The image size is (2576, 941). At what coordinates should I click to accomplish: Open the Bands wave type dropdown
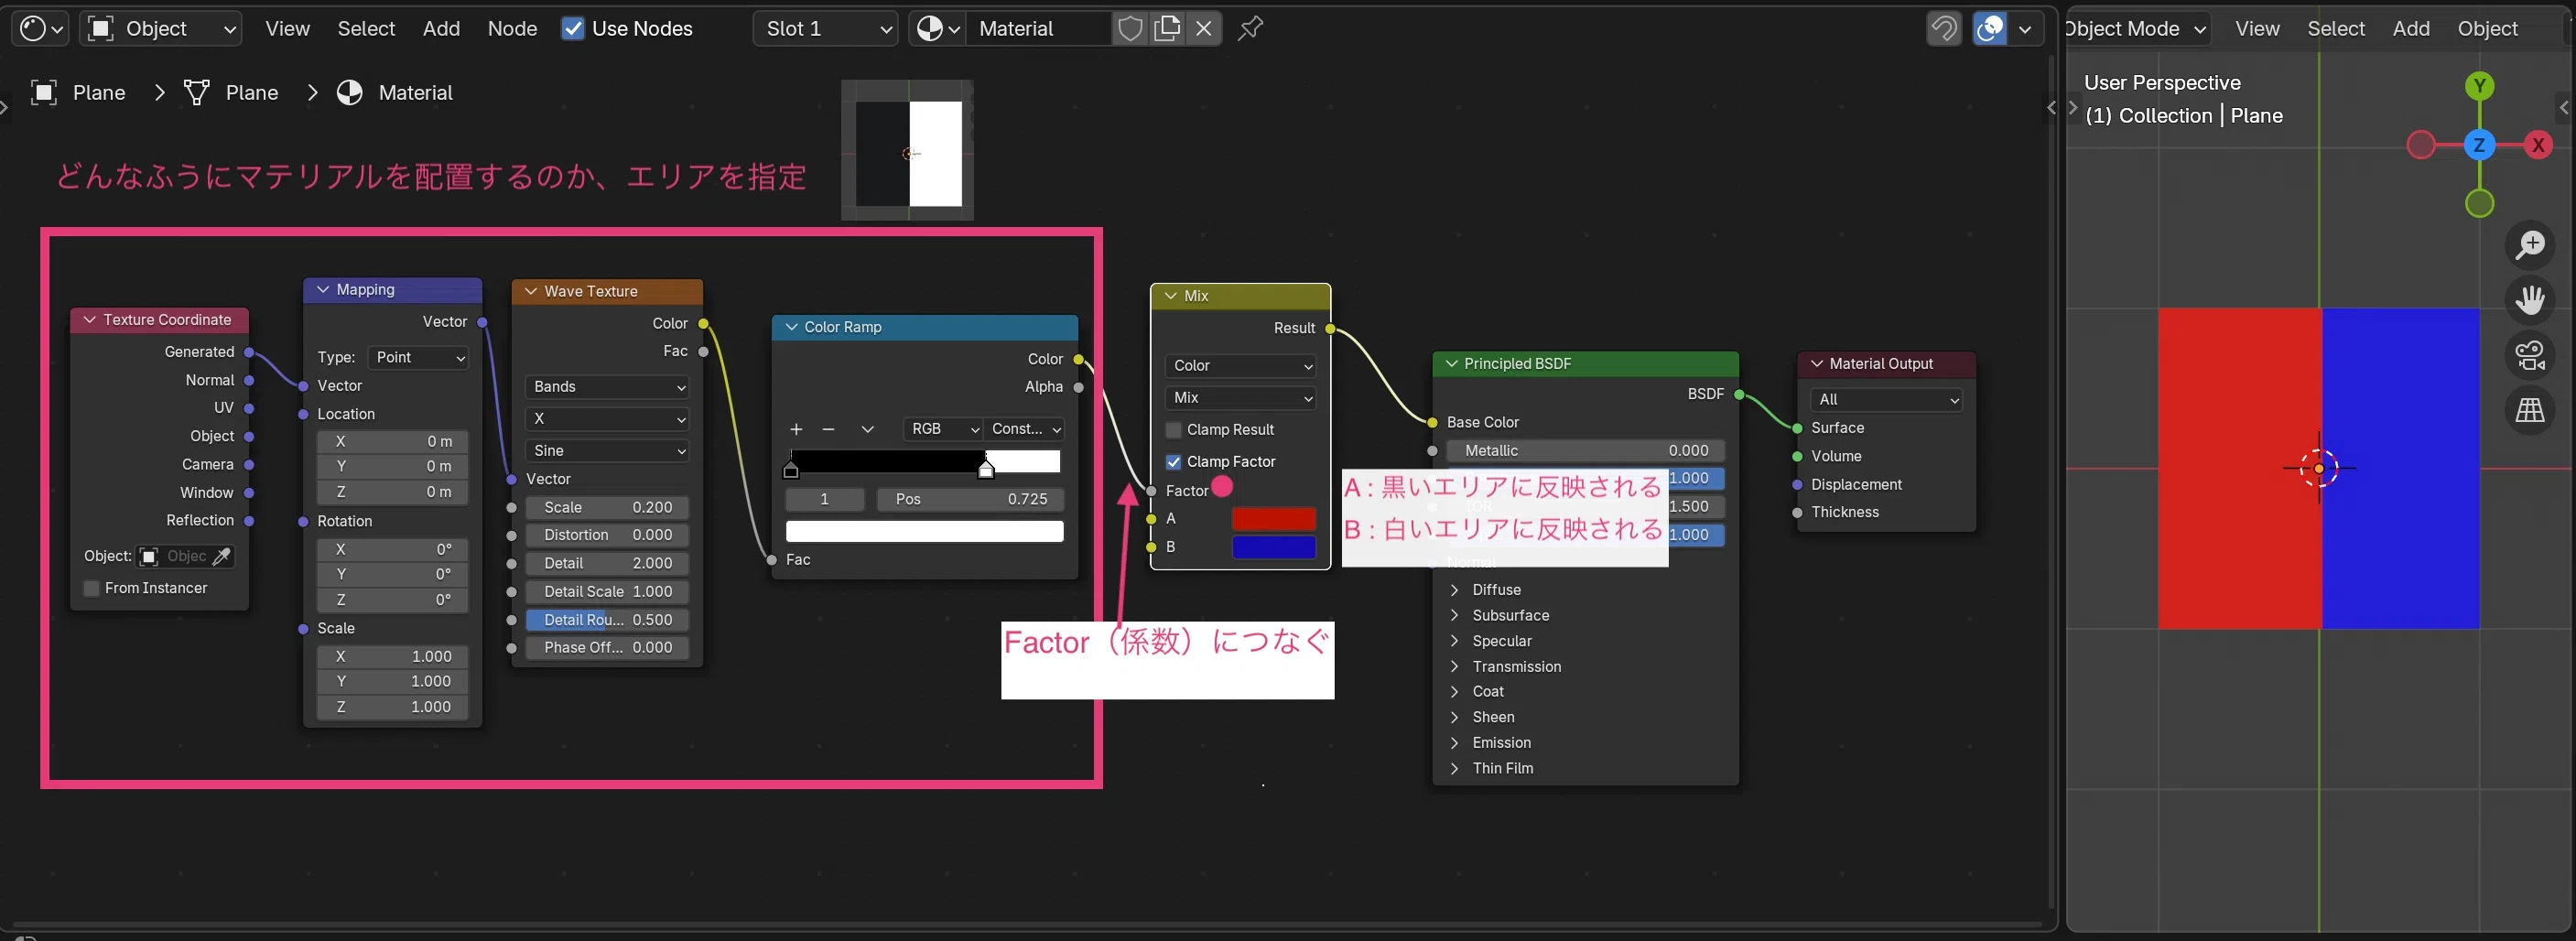(607, 387)
